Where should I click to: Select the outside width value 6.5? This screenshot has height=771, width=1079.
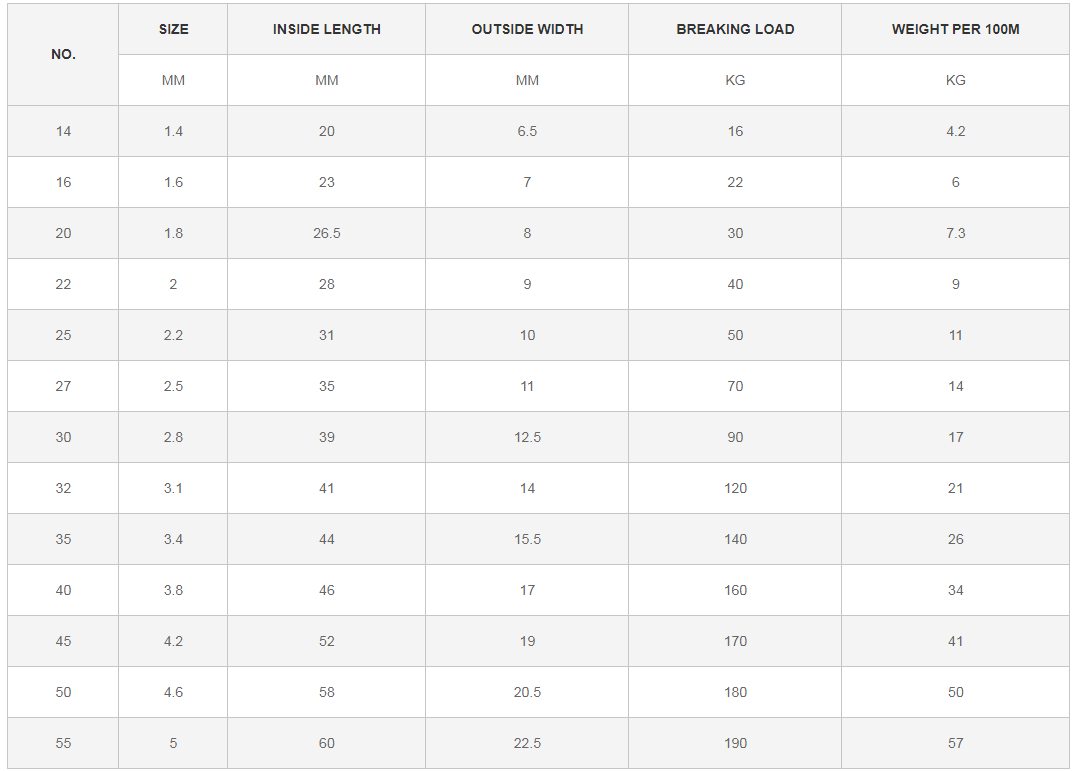click(527, 131)
